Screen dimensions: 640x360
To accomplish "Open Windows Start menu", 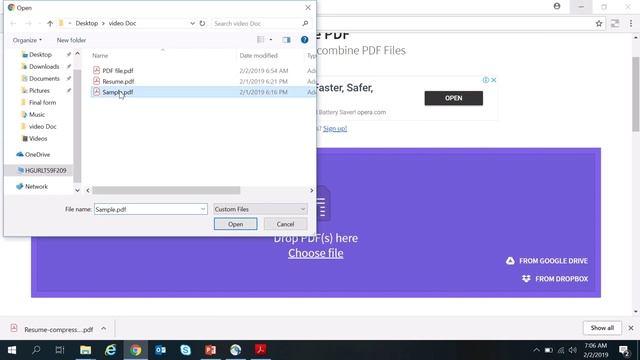I will tap(12, 350).
